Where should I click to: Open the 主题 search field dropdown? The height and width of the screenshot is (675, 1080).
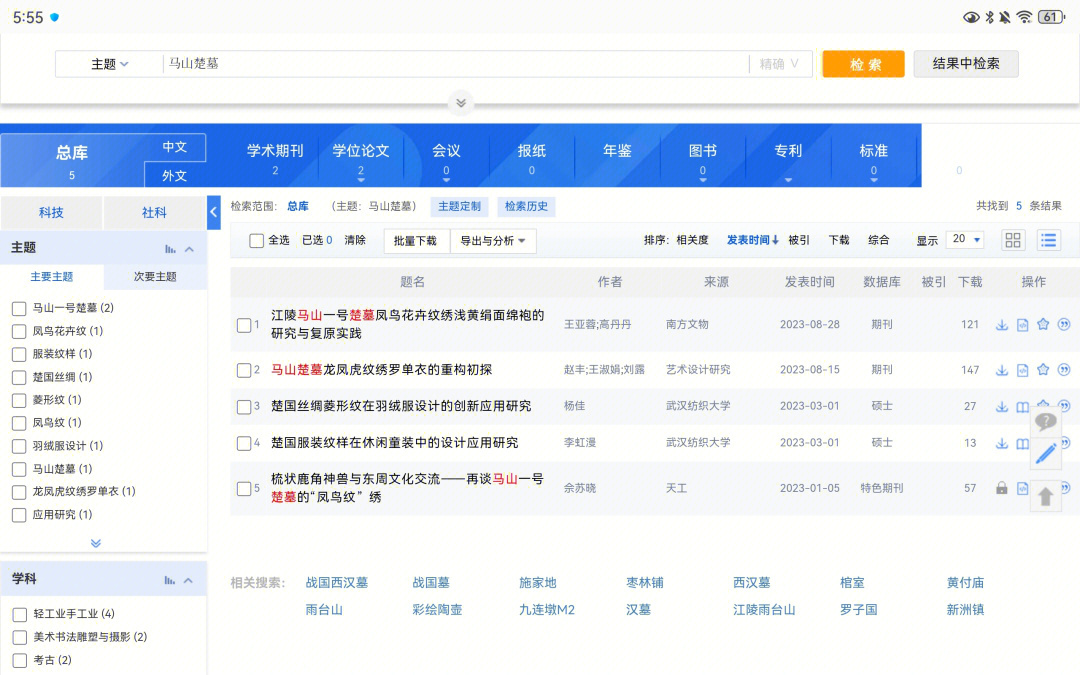[110, 64]
